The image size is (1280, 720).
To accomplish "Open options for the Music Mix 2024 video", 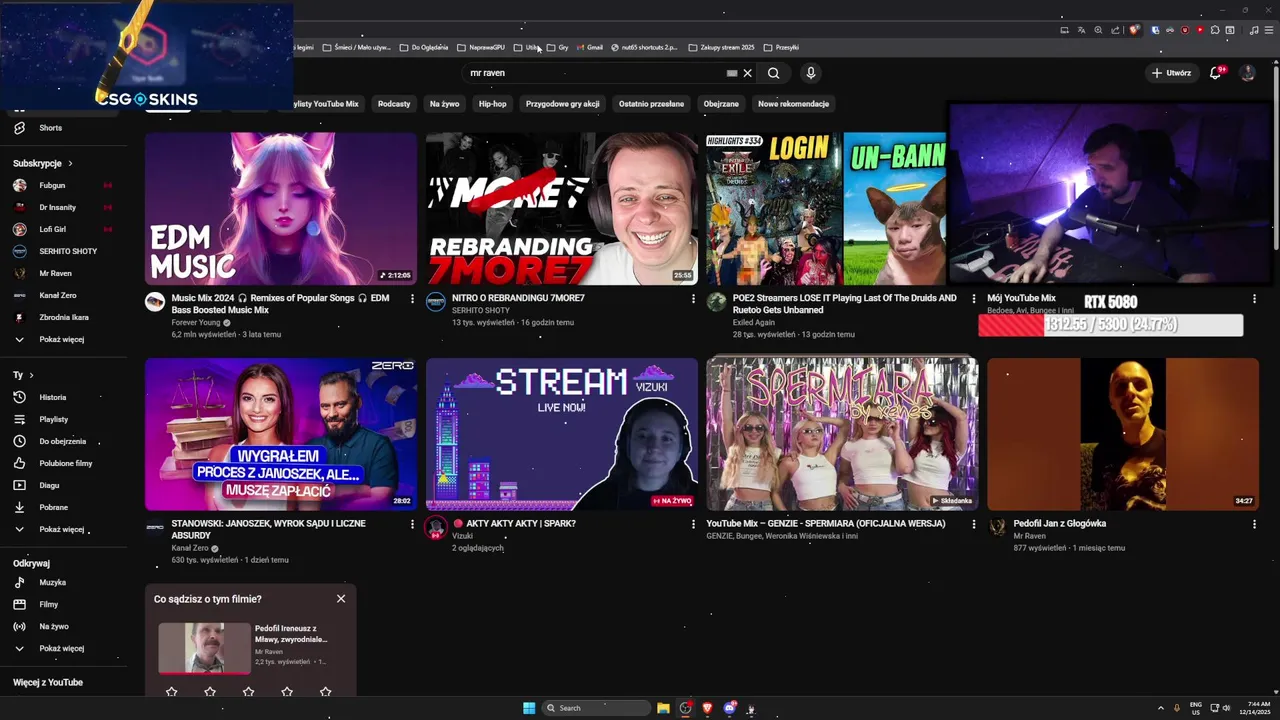I will (412, 298).
